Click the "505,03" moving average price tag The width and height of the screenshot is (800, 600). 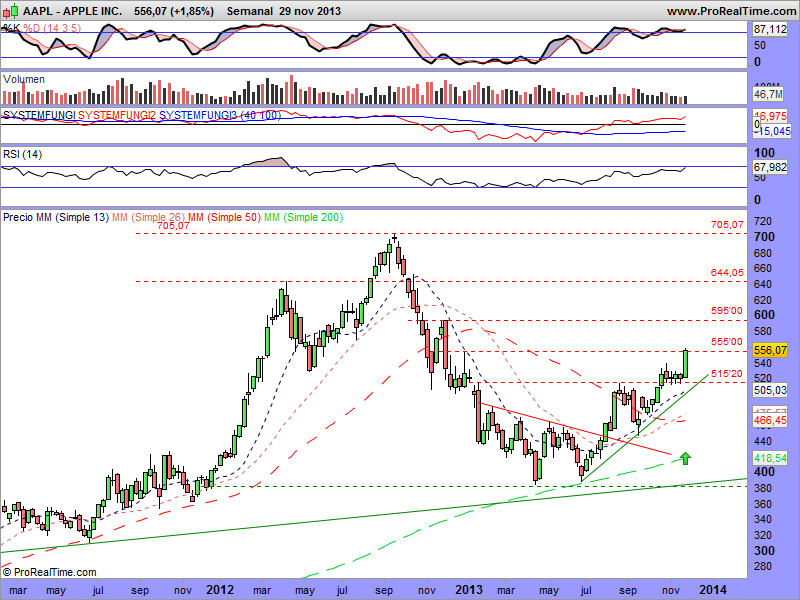pos(770,390)
